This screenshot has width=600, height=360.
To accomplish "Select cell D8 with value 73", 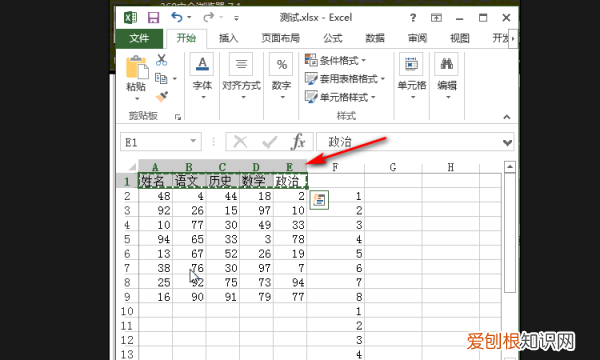I will (x=256, y=282).
